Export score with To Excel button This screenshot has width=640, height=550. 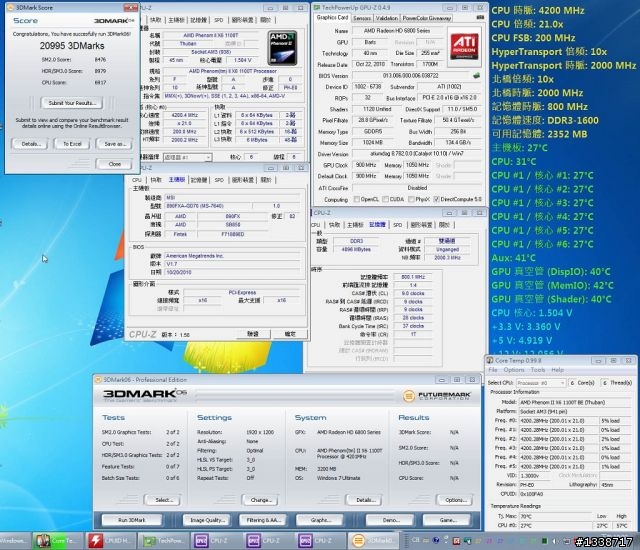click(x=72, y=144)
